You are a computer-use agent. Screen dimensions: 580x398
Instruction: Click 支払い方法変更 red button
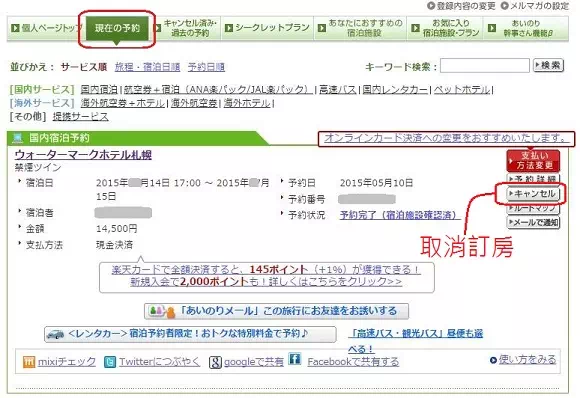(533, 161)
